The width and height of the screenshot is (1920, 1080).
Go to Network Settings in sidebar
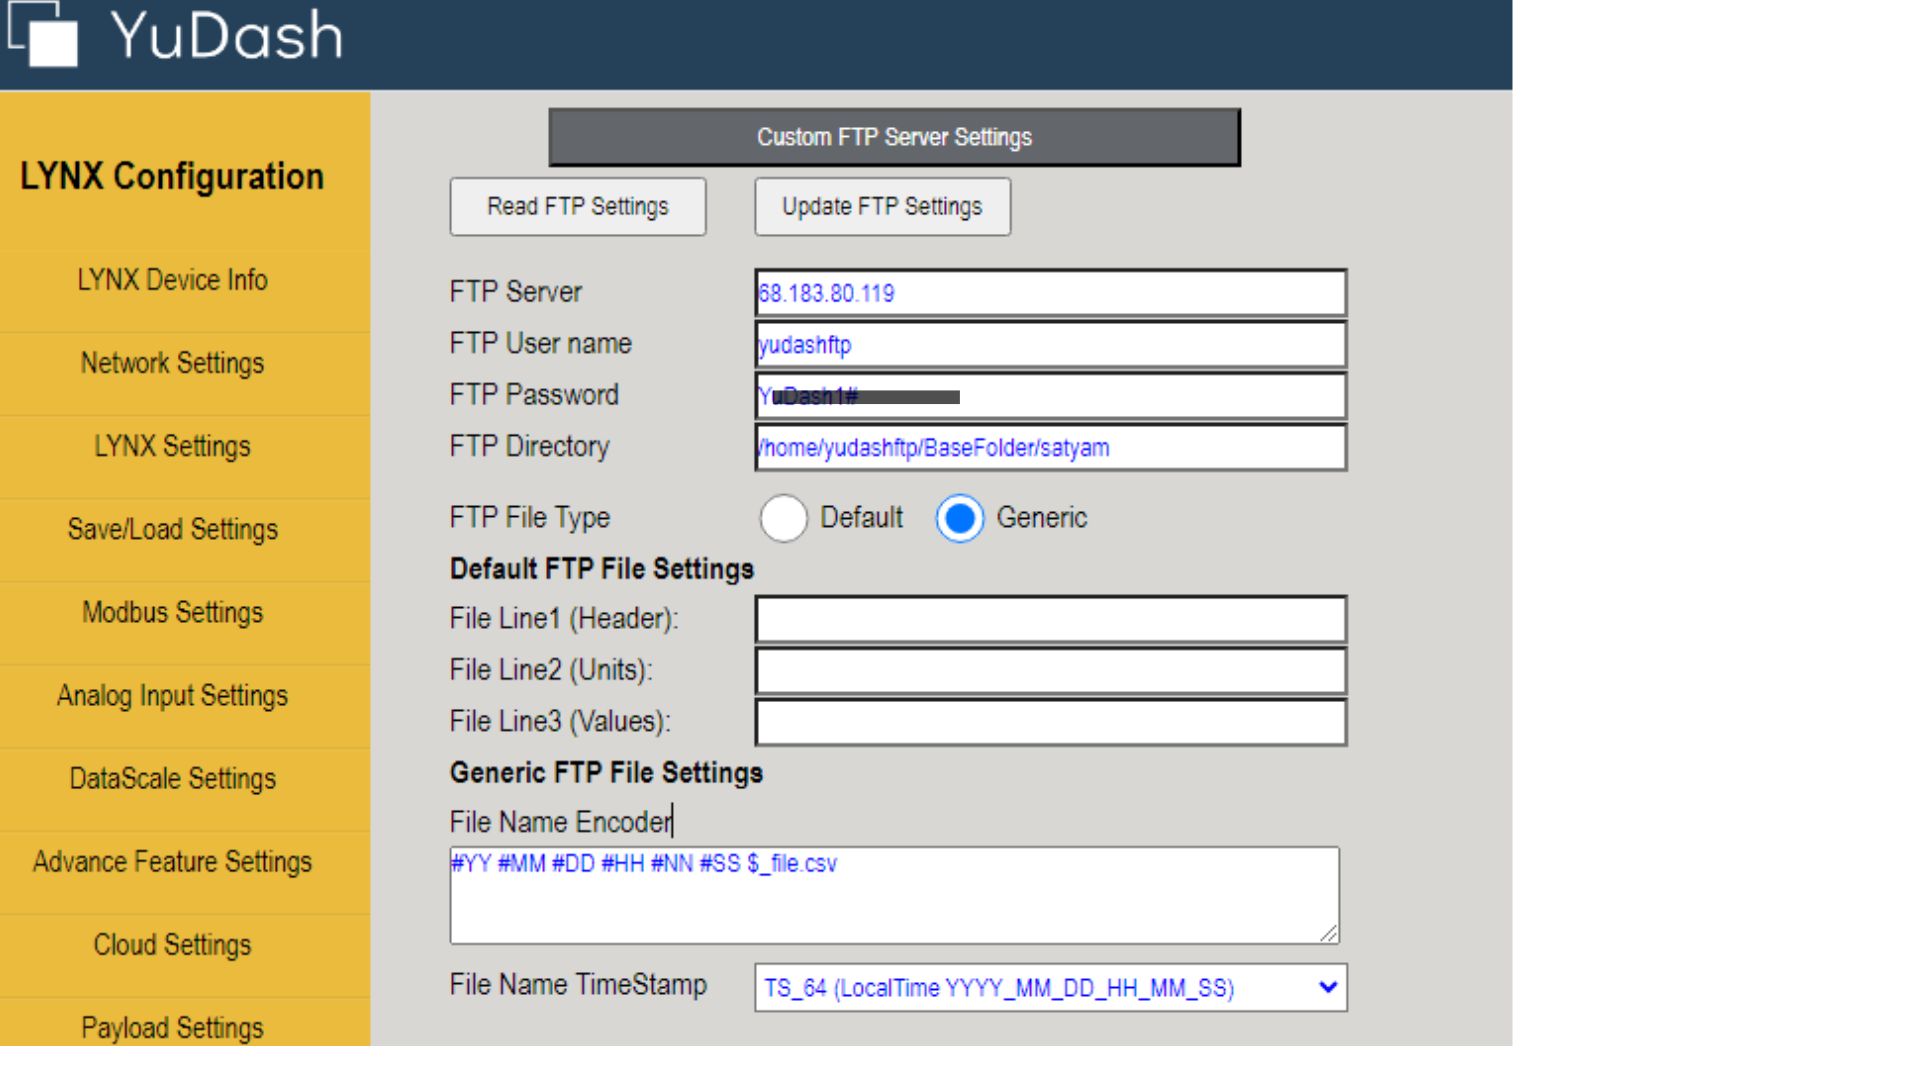172,363
